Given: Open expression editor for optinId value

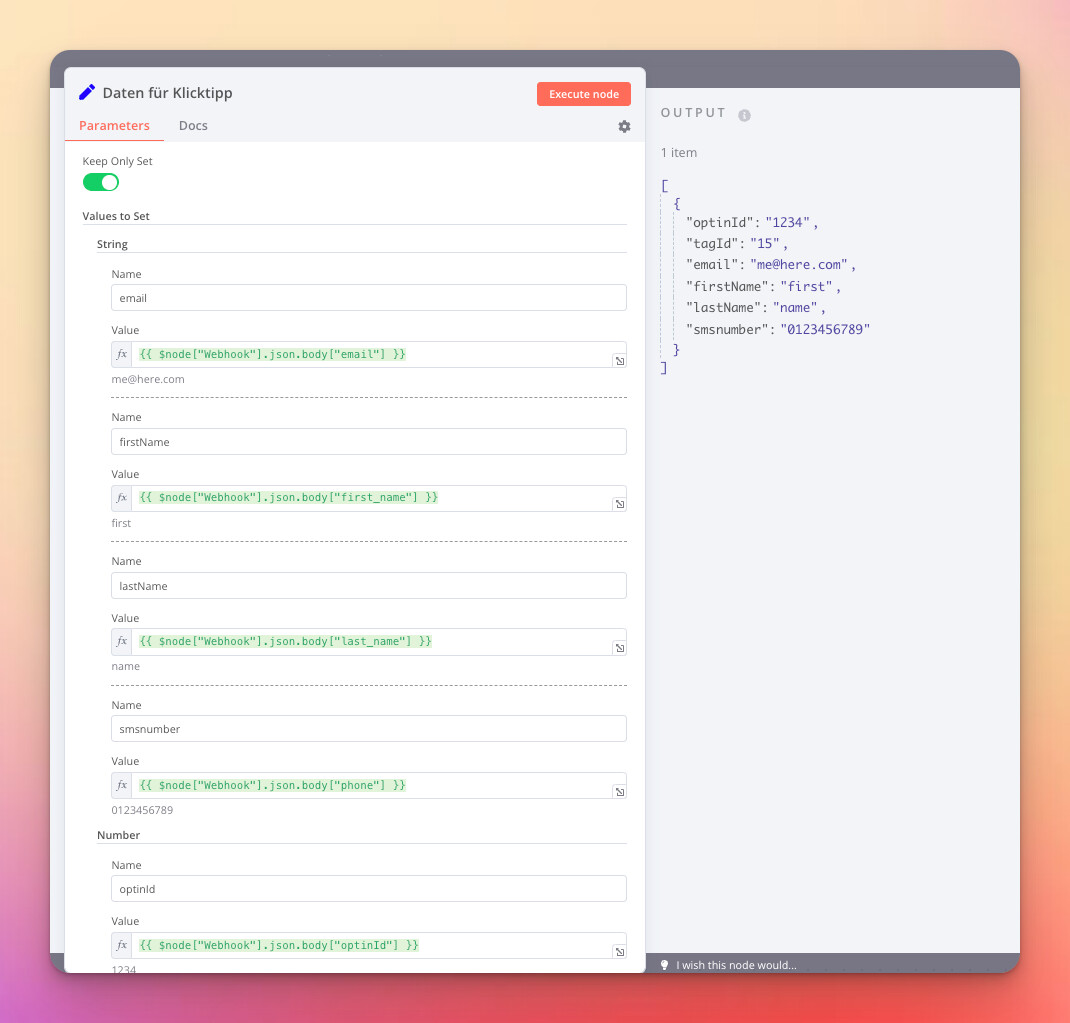Looking at the screenshot, I should tap(619, 951).
